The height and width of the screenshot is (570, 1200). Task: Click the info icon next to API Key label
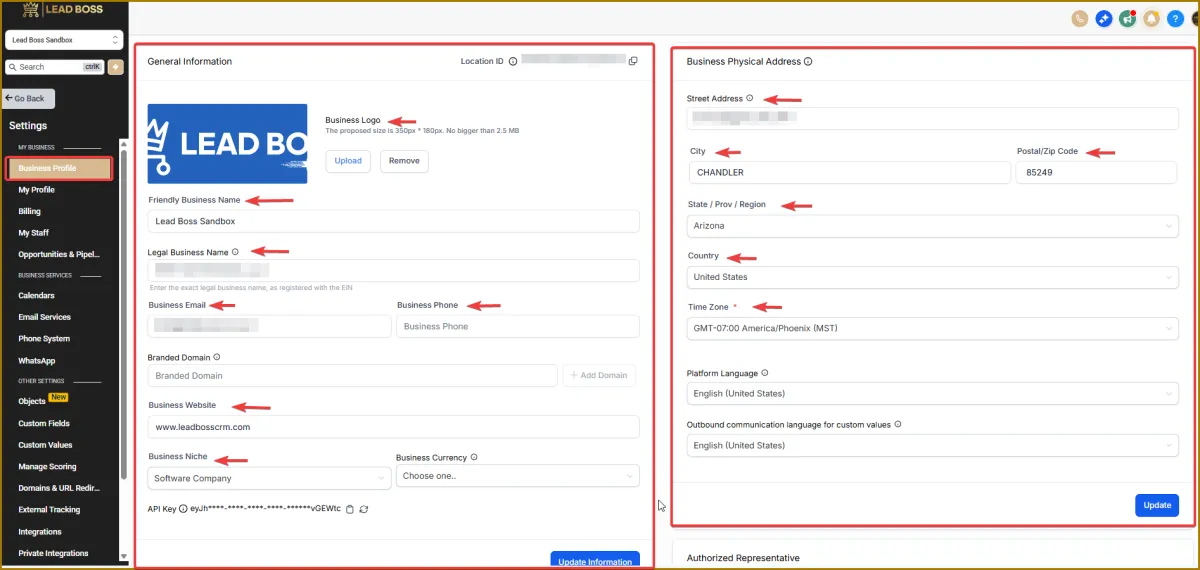pos(183,509)
